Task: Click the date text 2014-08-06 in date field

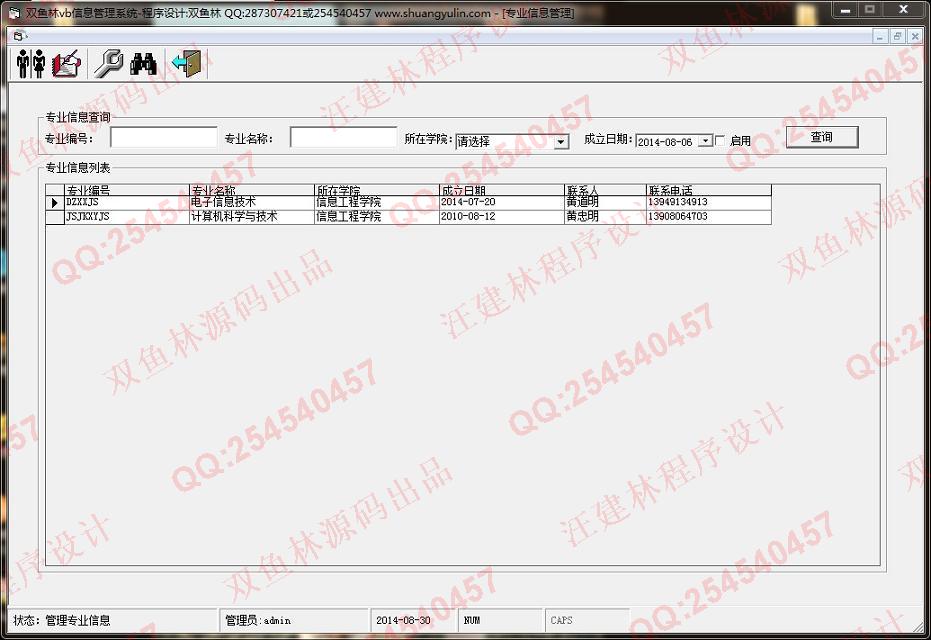Action: [x=665, y=142]
